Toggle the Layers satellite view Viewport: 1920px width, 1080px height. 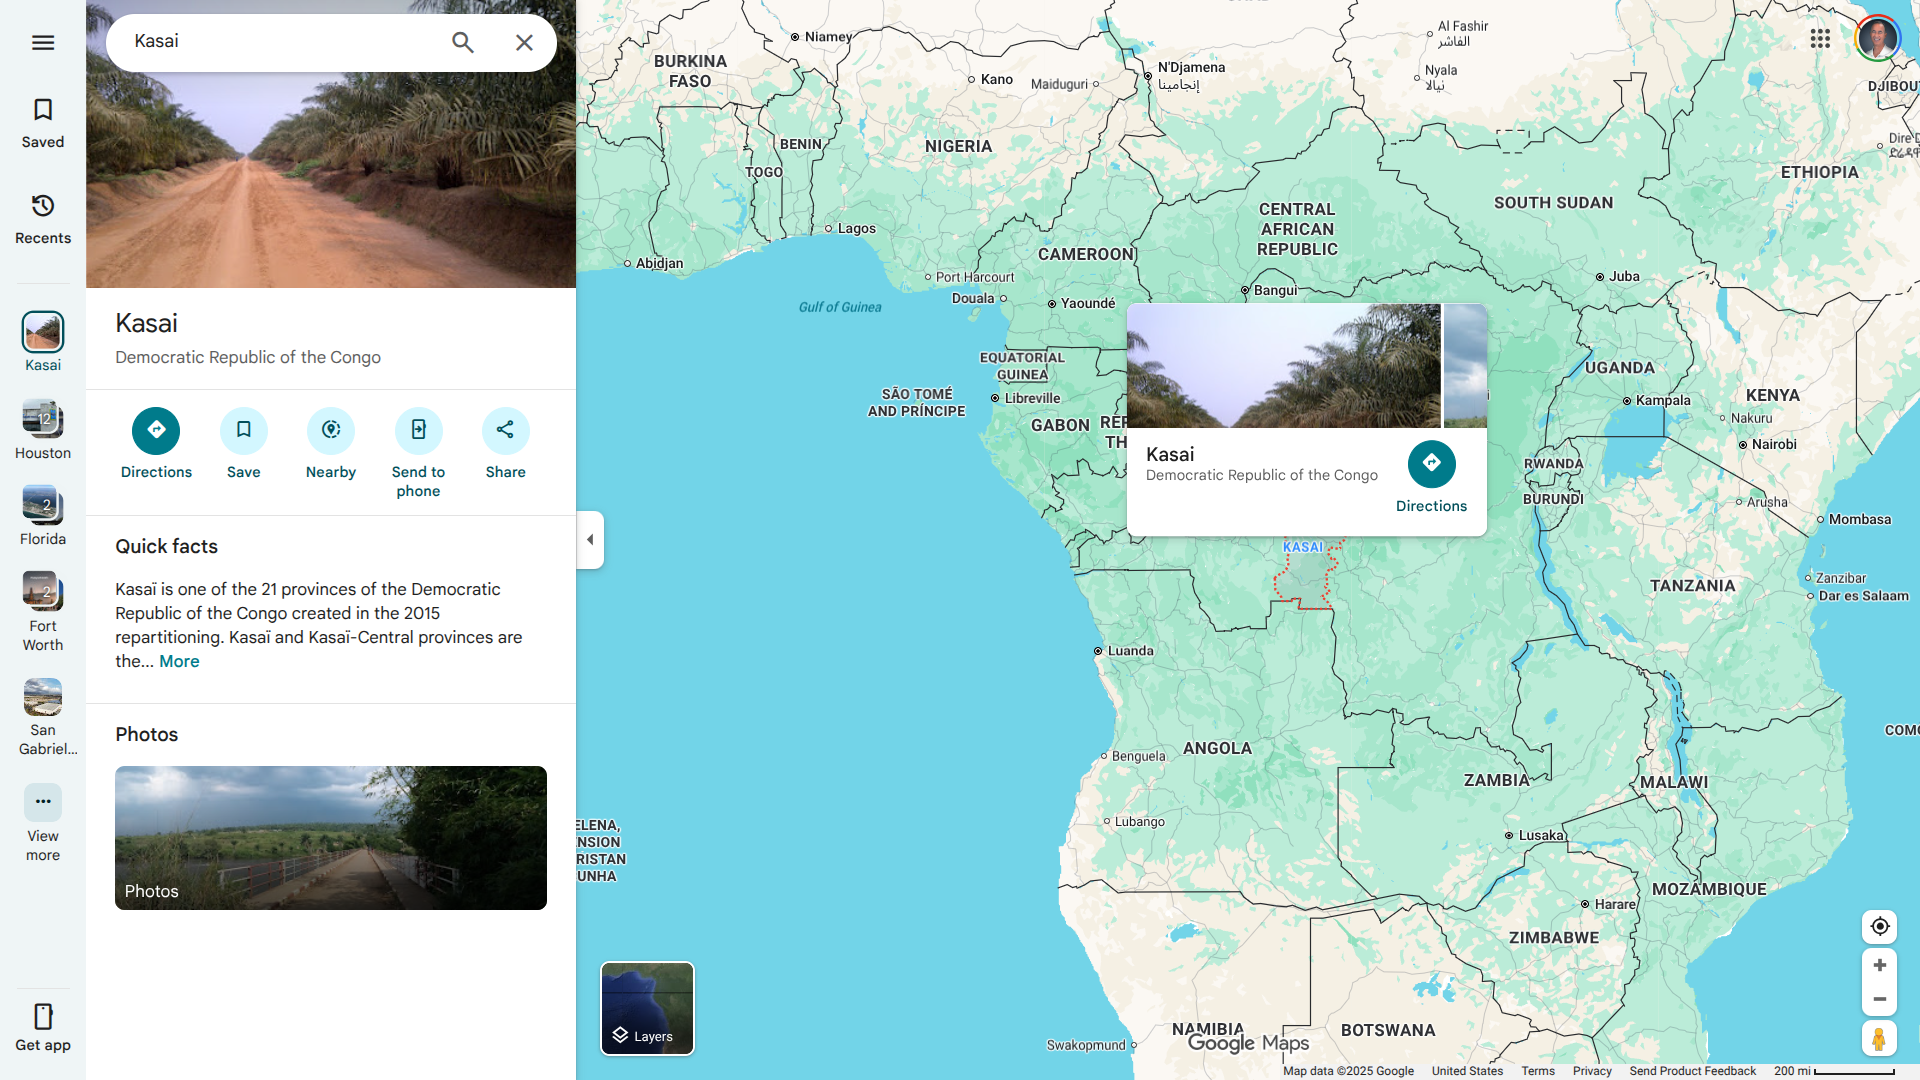[x=647, y=1008]
